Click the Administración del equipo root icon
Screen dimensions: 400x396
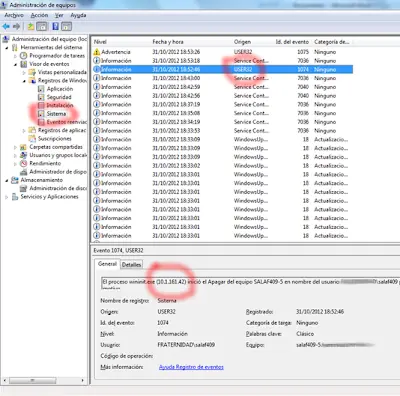click(x=6, y=39)
